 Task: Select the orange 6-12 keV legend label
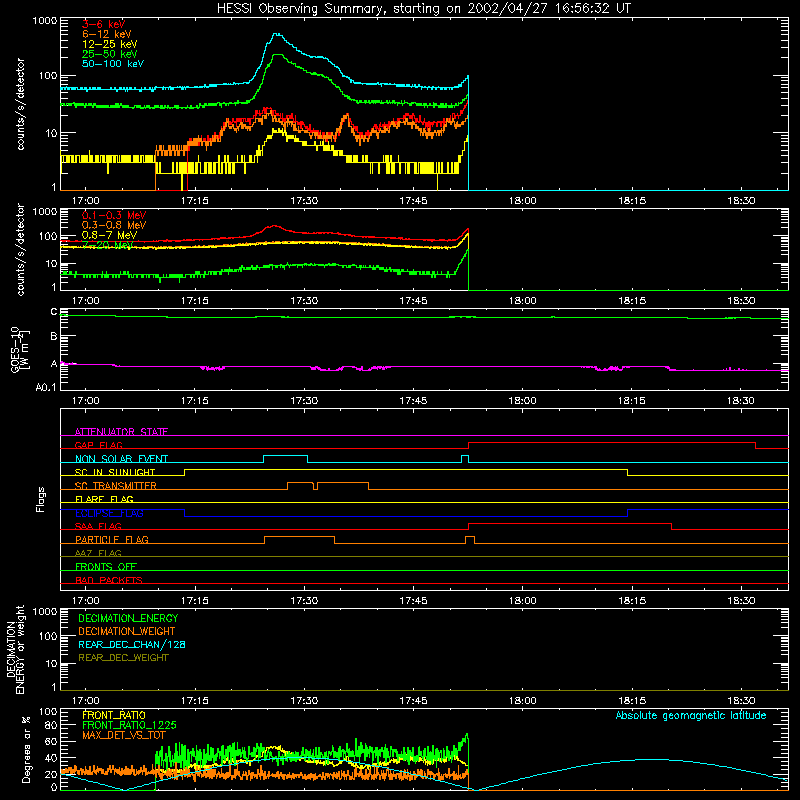point(107,34)
